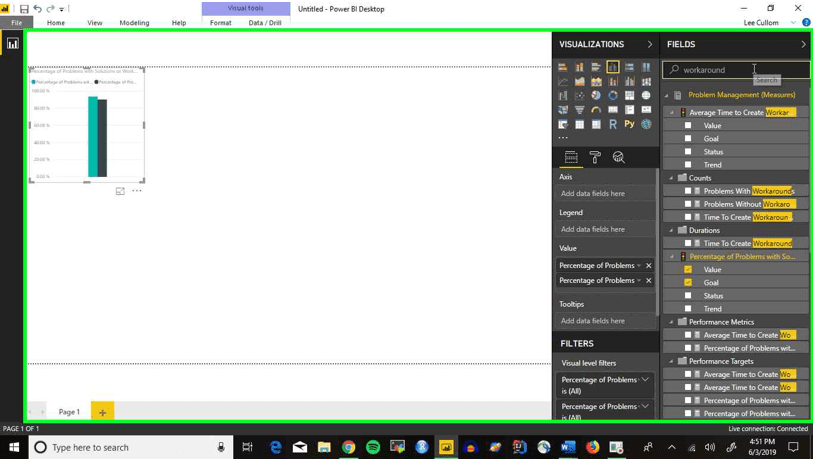Check Status under Percentage of Problems
The image size is (814, 459).
tap(688, 295)
